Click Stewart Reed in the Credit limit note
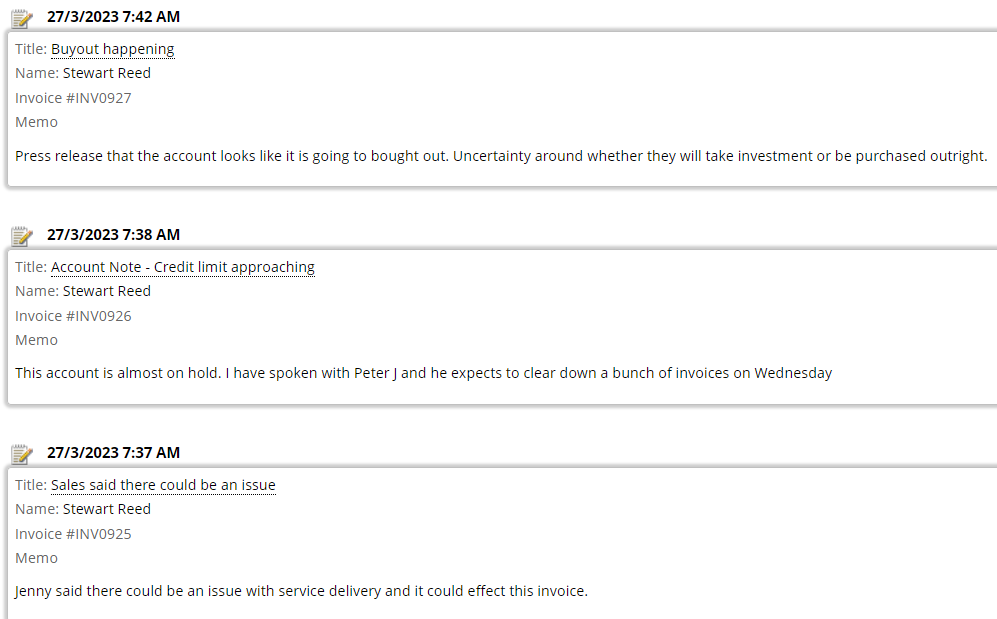 (106, 291)
